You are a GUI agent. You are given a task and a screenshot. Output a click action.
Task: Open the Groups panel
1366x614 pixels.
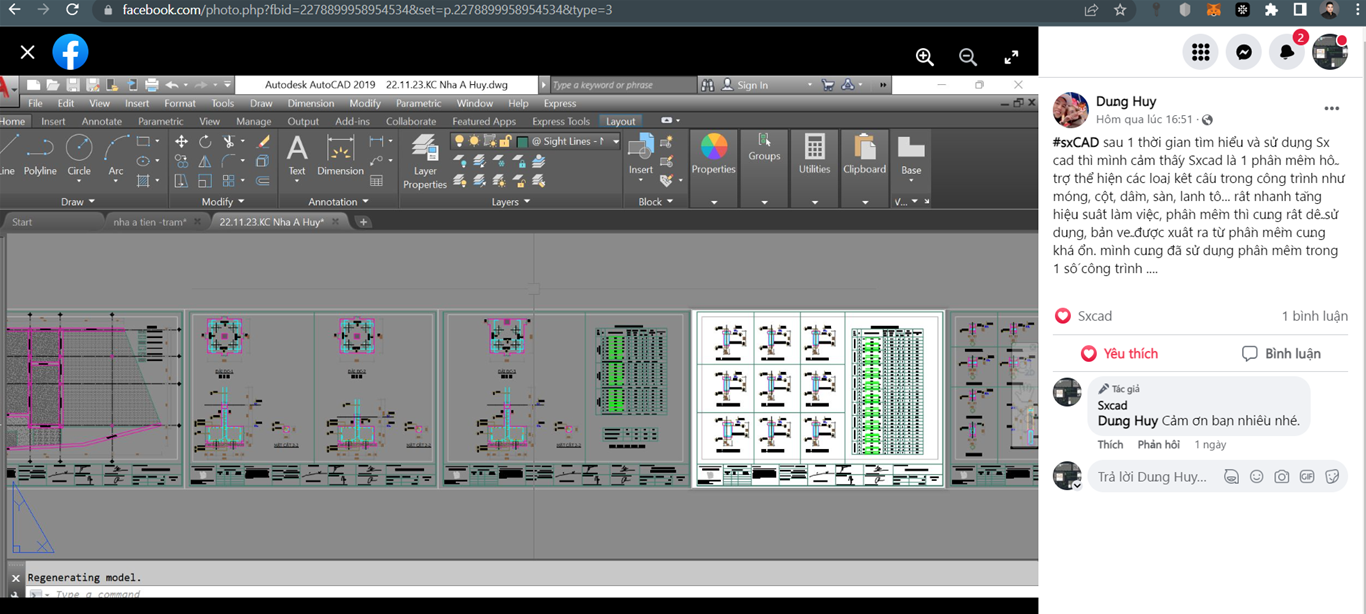pyautogui.click(x=764, y=148)
